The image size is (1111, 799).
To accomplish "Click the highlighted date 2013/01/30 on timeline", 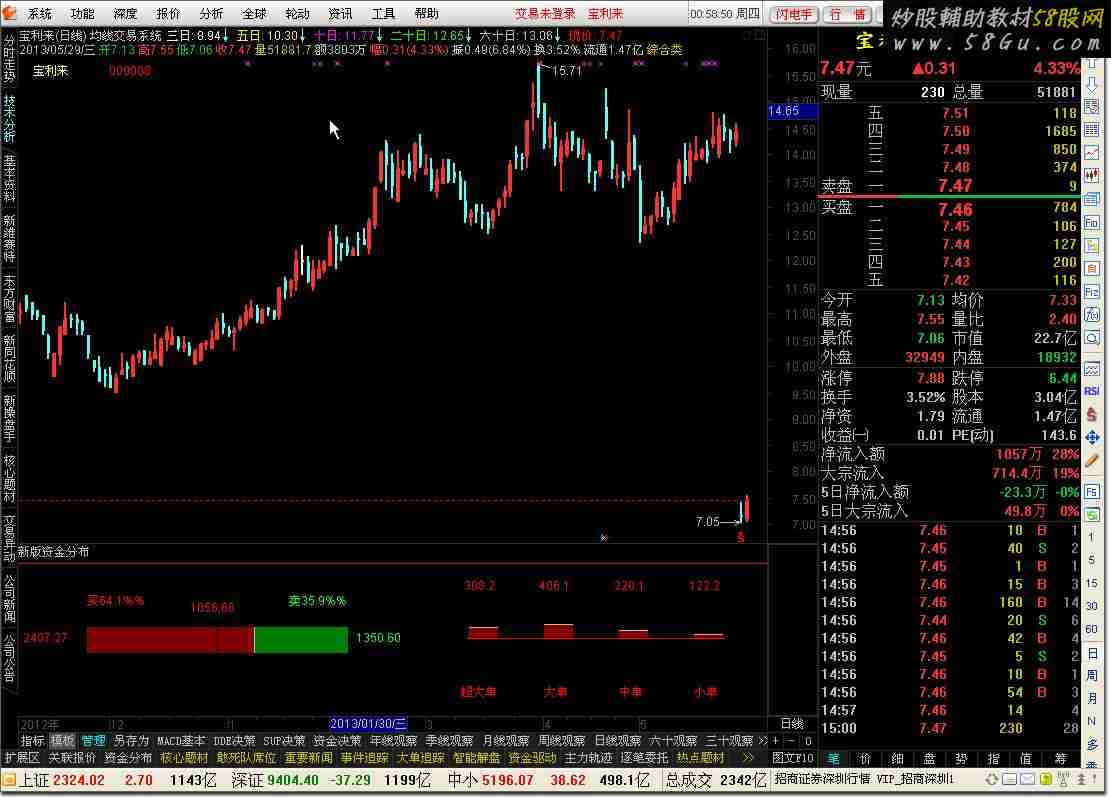I will 368,723.
